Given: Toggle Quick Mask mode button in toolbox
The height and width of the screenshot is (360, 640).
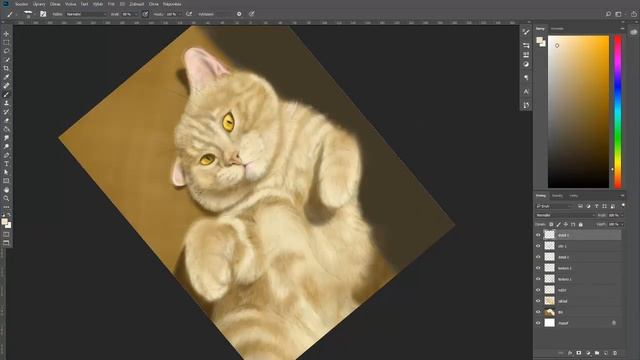Looking at the screenshot, I should 6,234.
